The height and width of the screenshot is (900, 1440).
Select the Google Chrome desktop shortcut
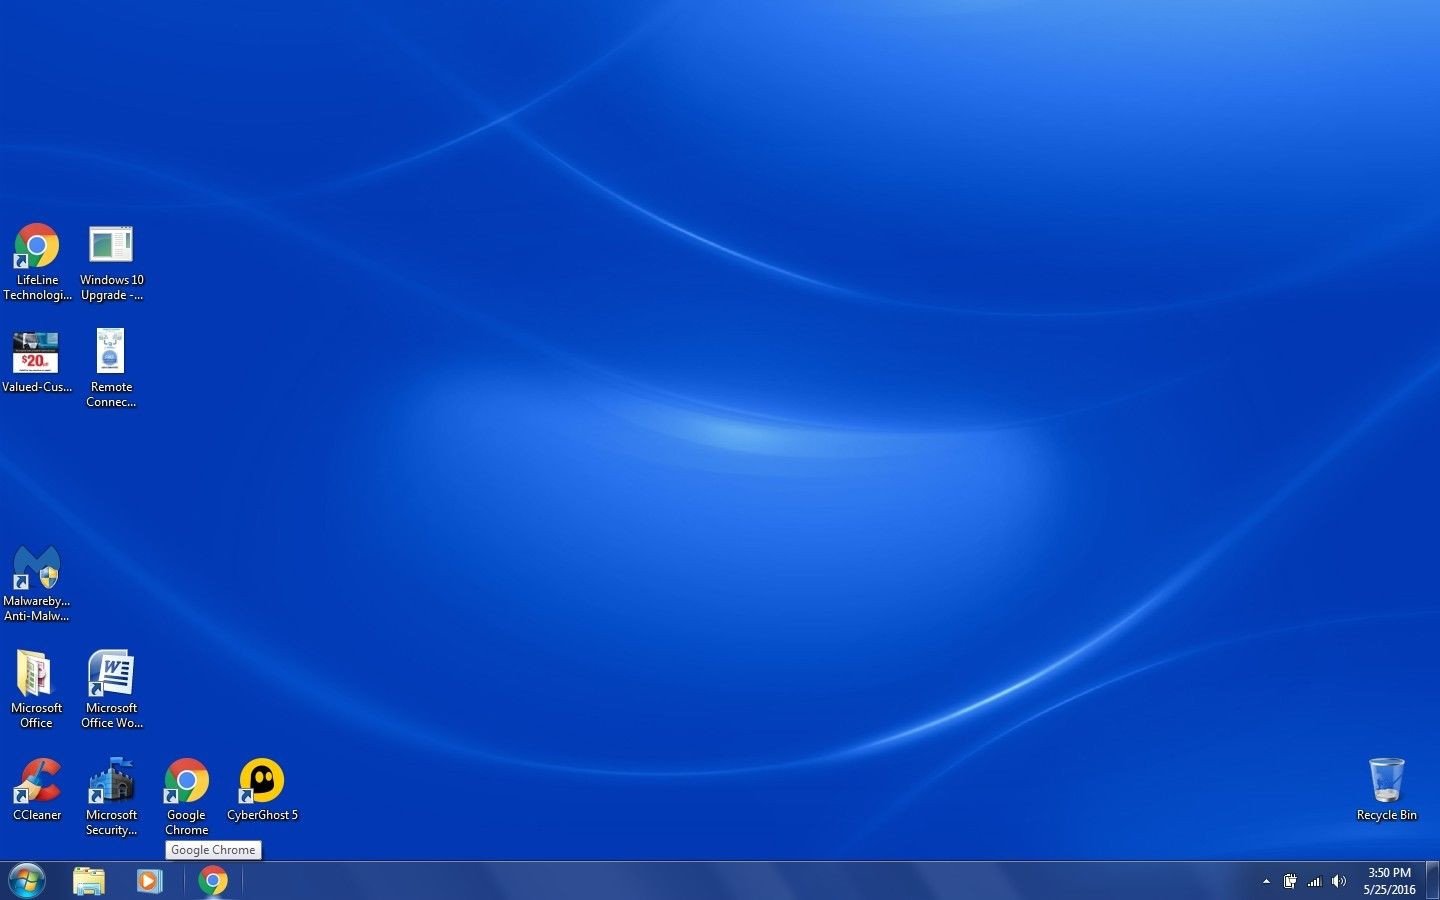pos(186,782)
